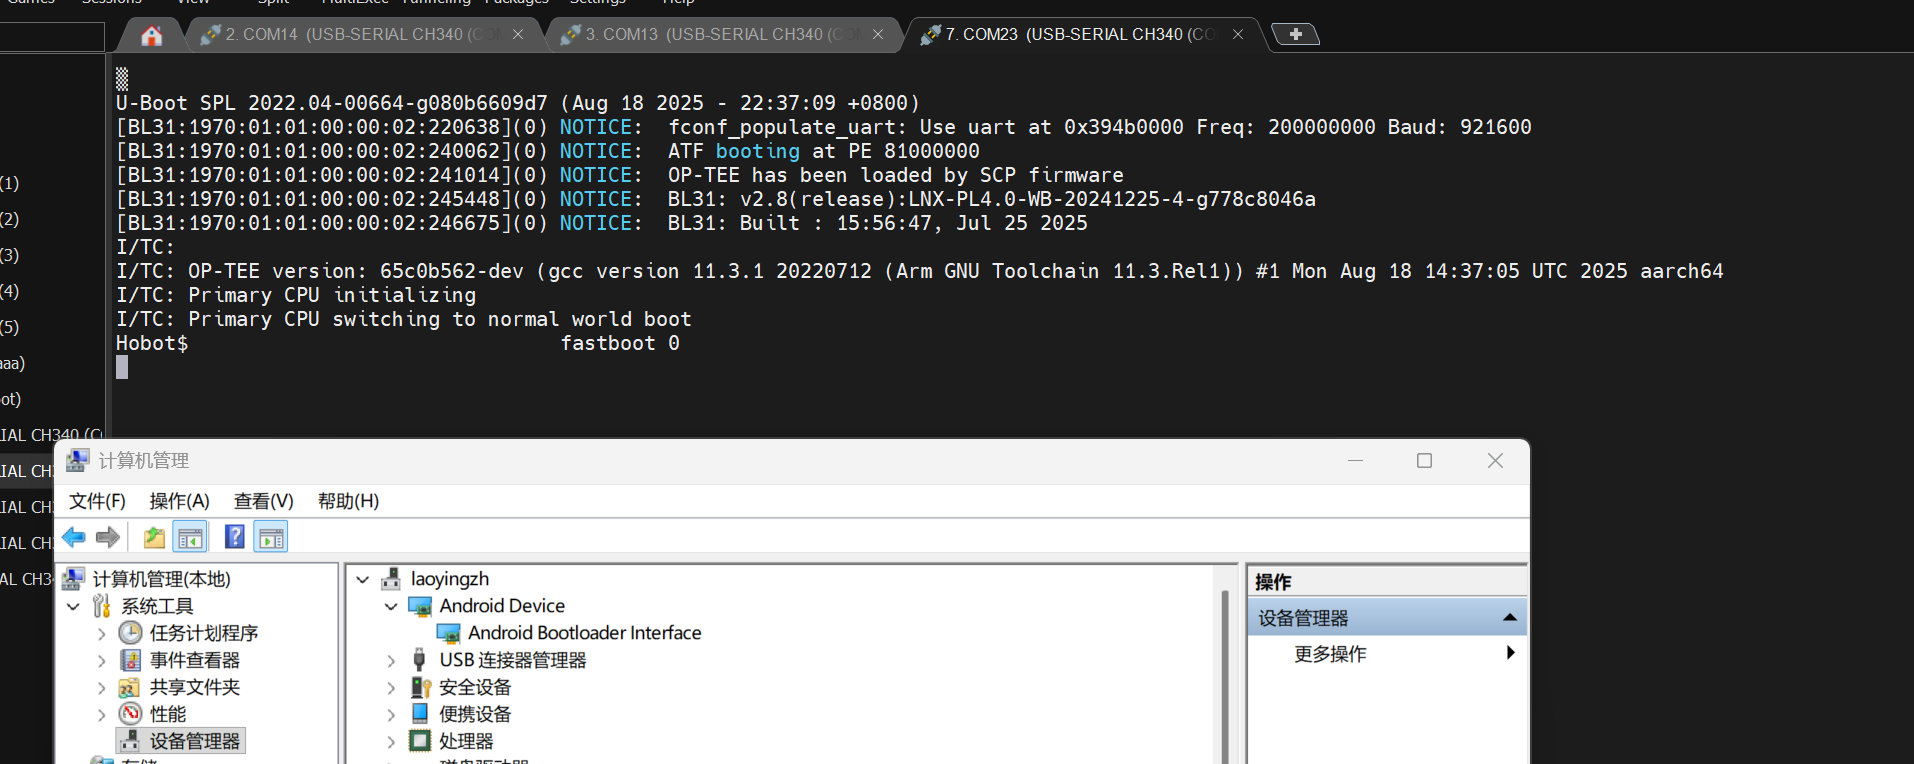Click the up-one-level folder toolbar icon
Image resolution: width=1914 pixels, height=764 pixels.
pos(154,537)
